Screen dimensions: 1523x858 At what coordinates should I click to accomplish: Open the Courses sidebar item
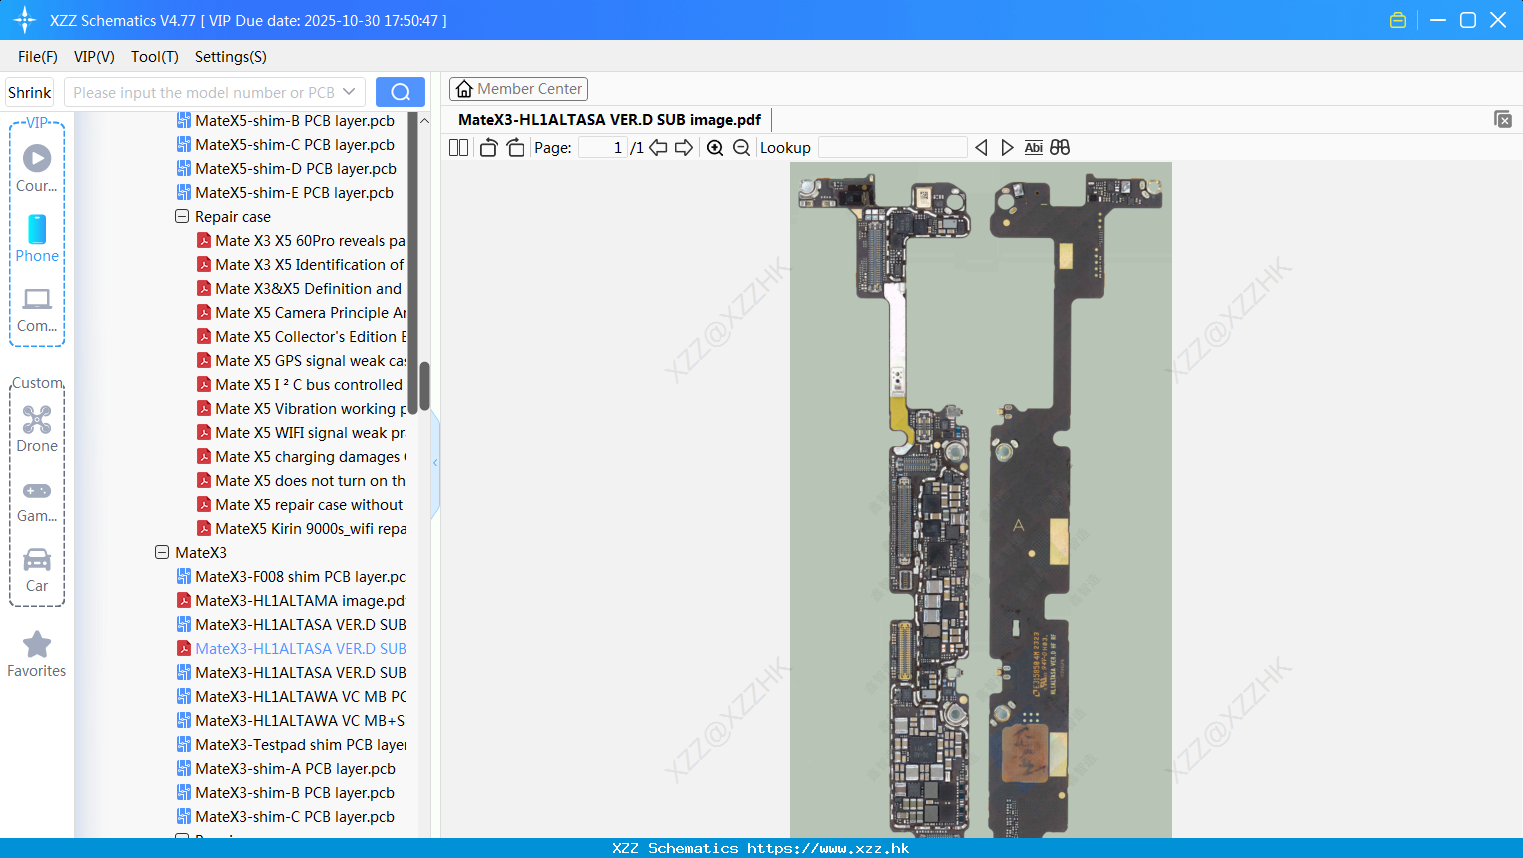click(x=37, y=168)
